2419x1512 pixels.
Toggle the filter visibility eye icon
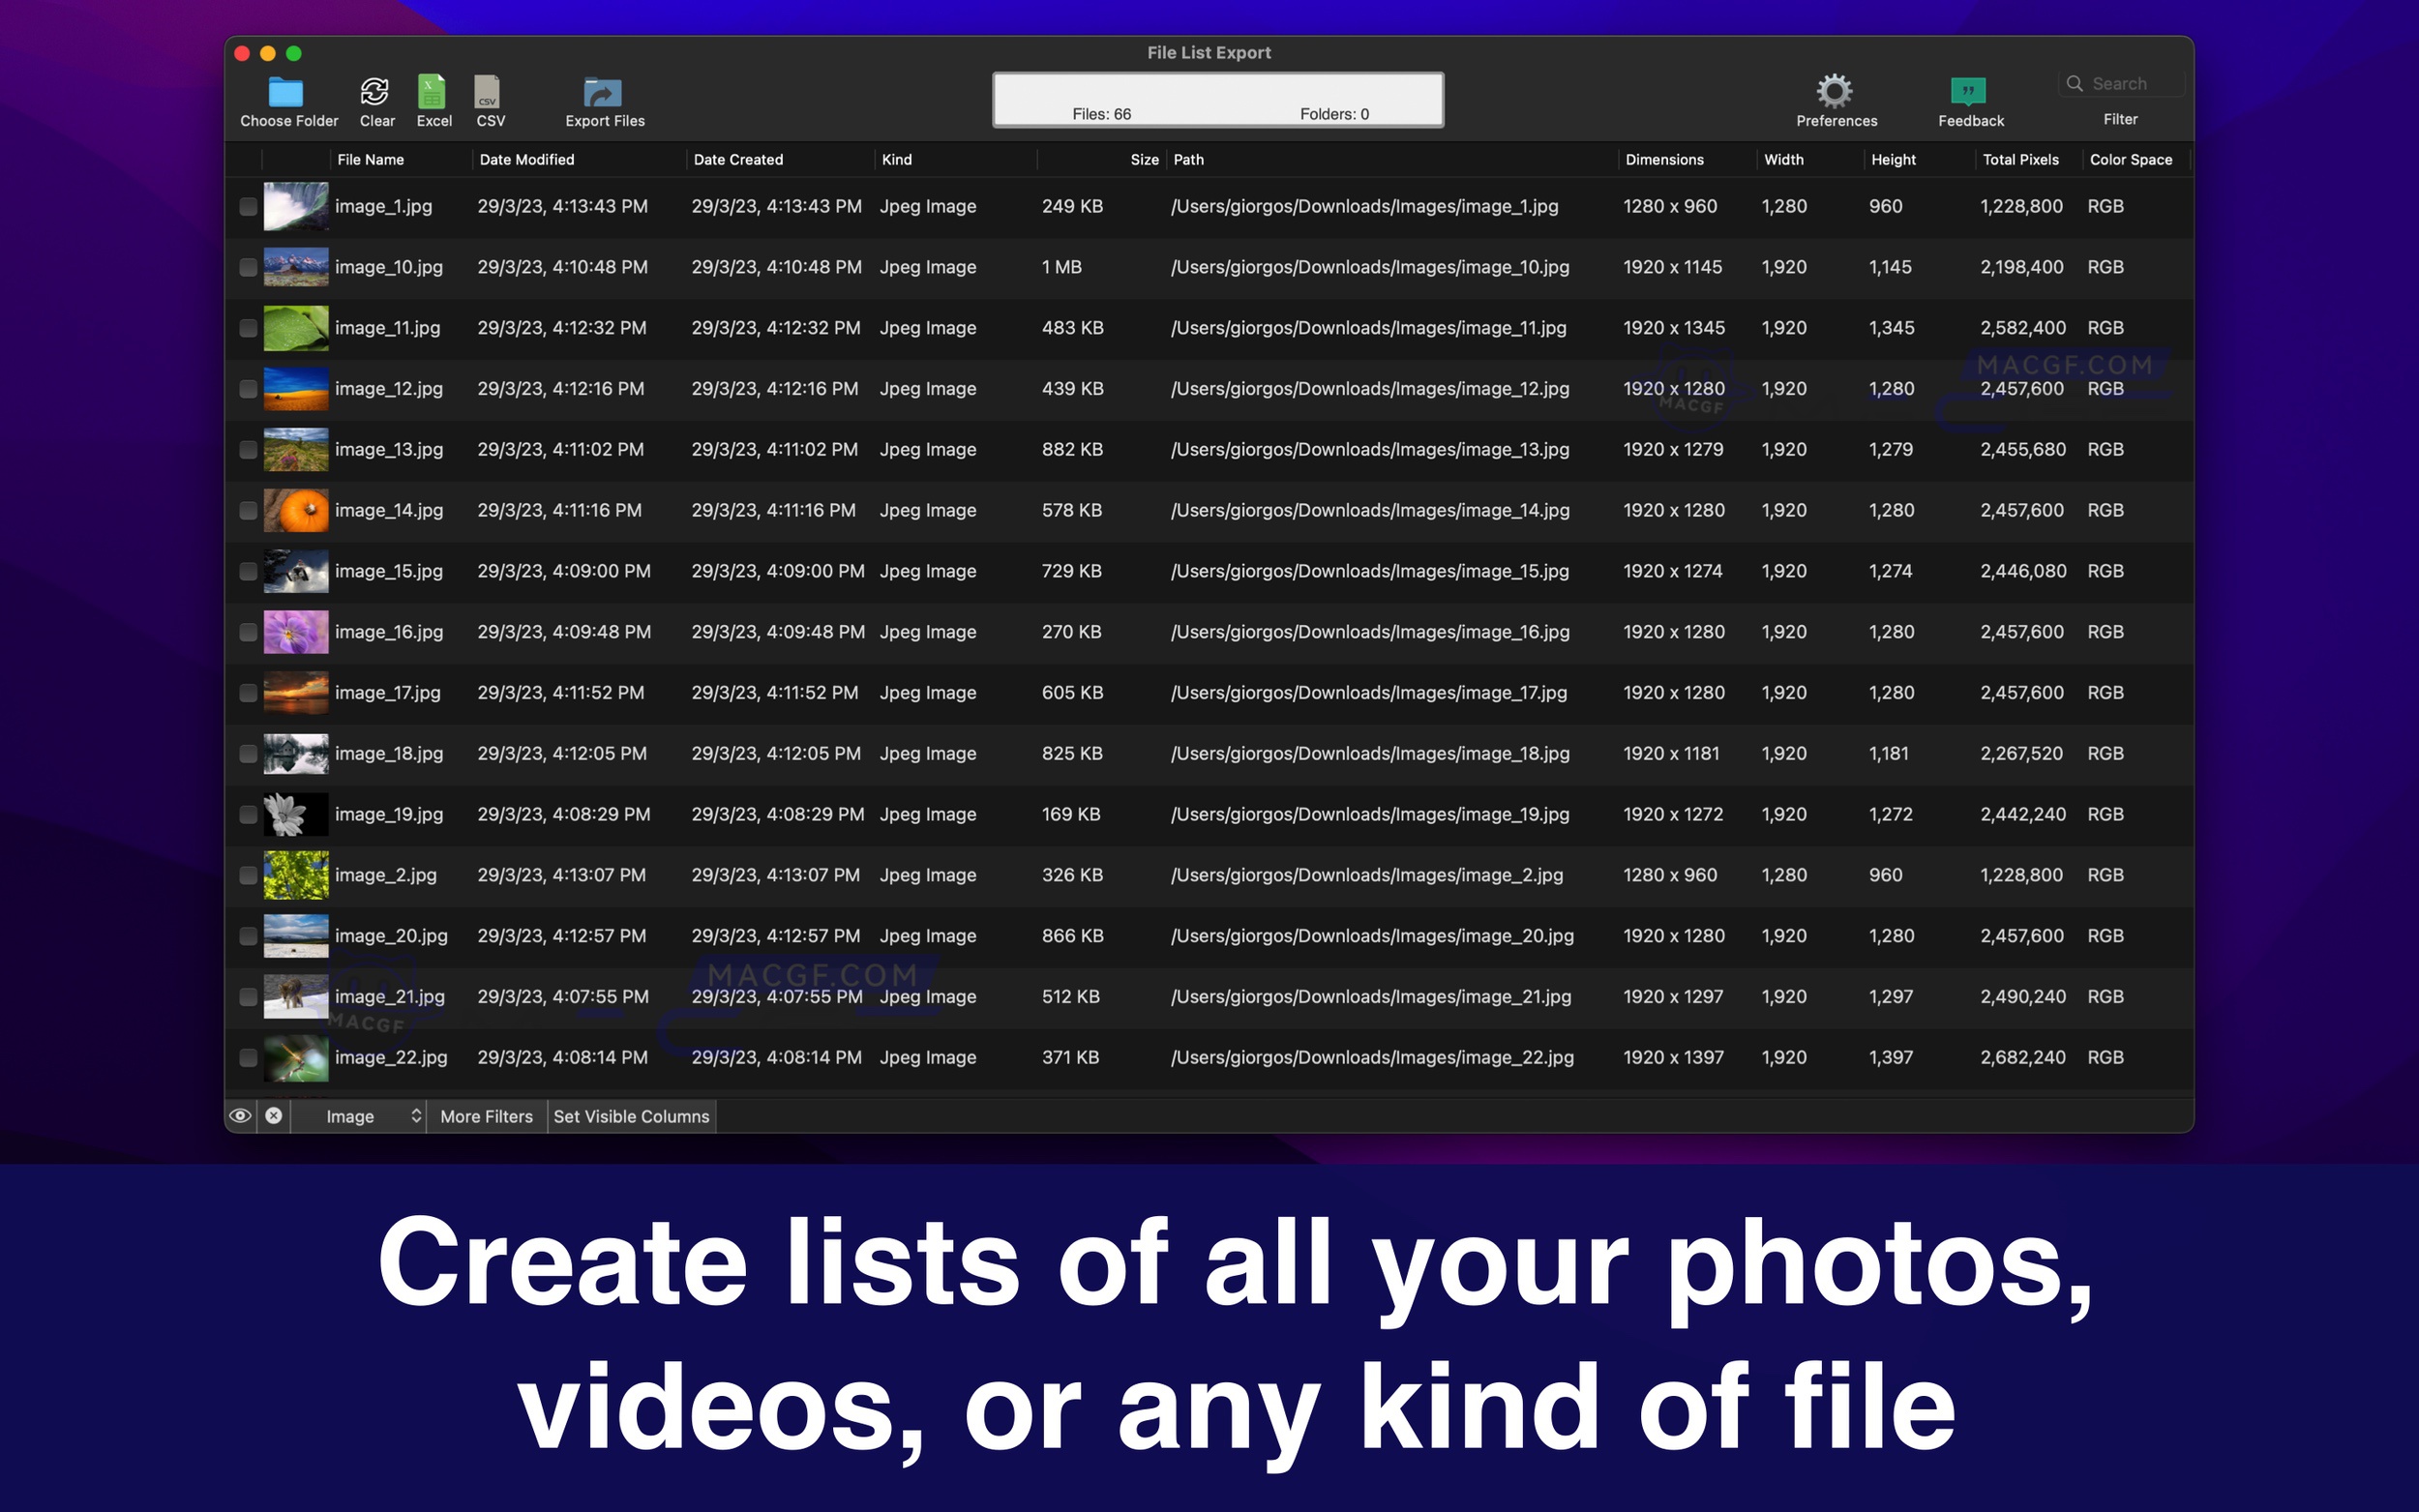click(241, 1116)
